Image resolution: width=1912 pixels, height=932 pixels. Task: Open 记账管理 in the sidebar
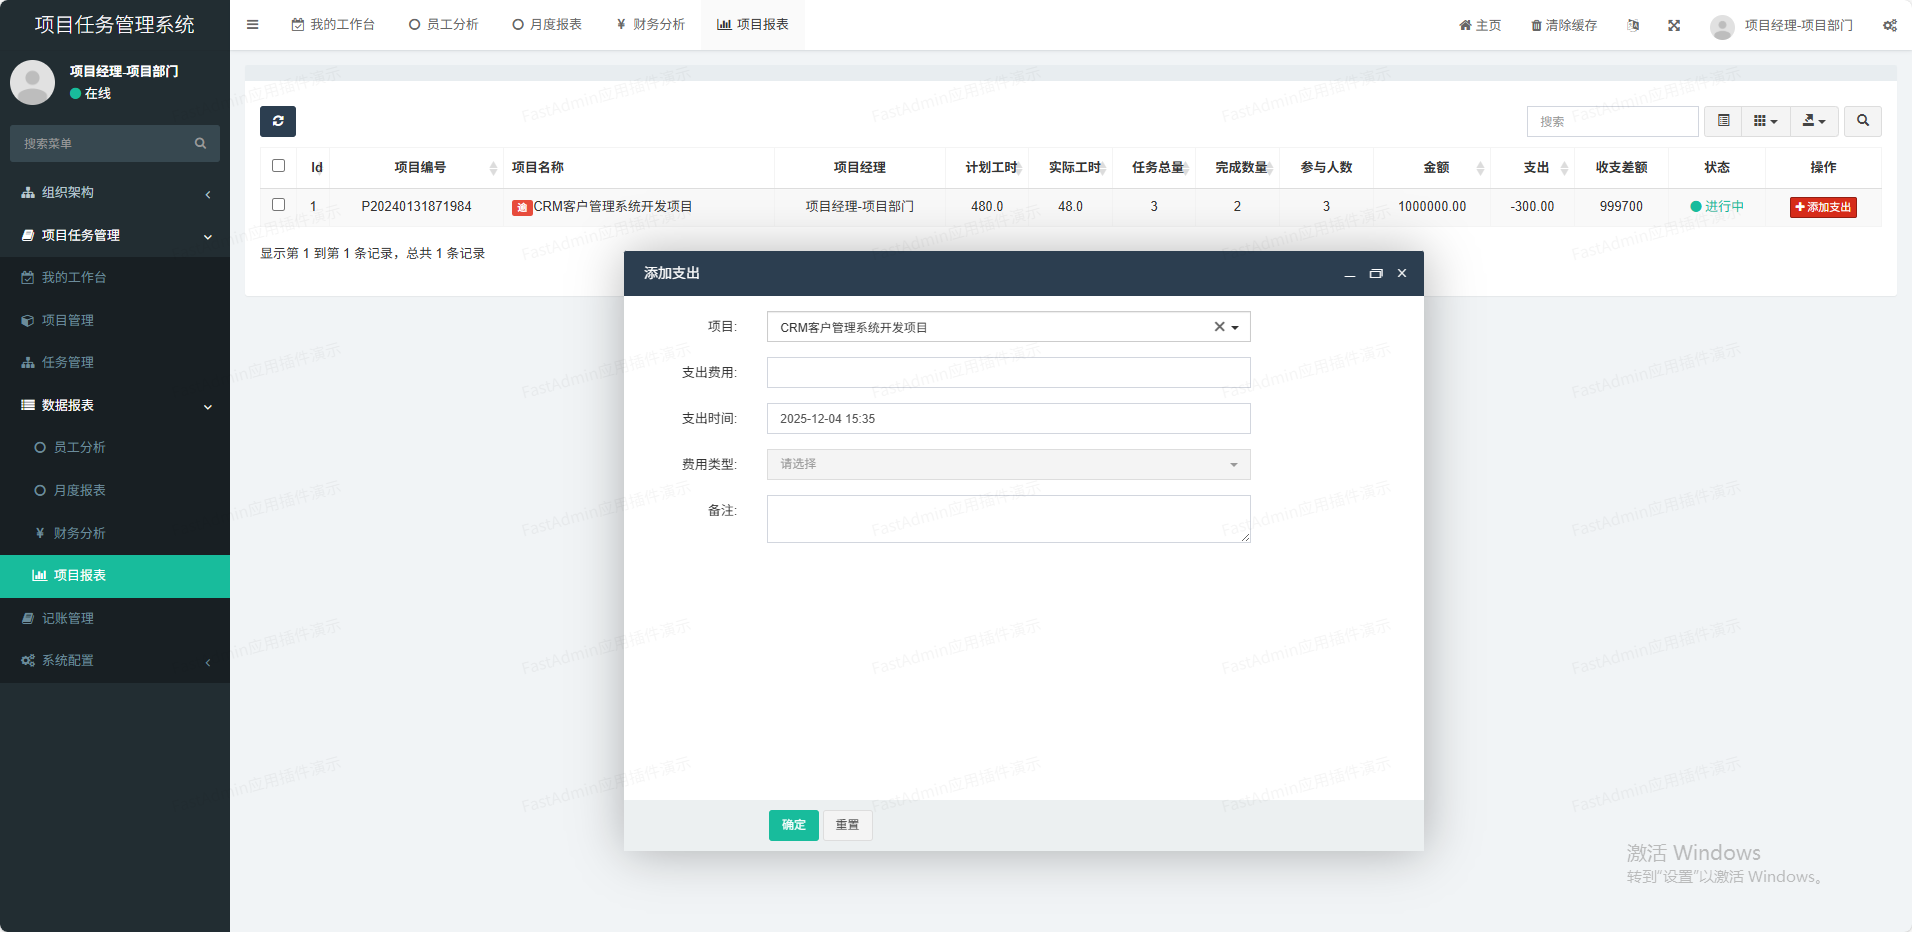(68, 618)
